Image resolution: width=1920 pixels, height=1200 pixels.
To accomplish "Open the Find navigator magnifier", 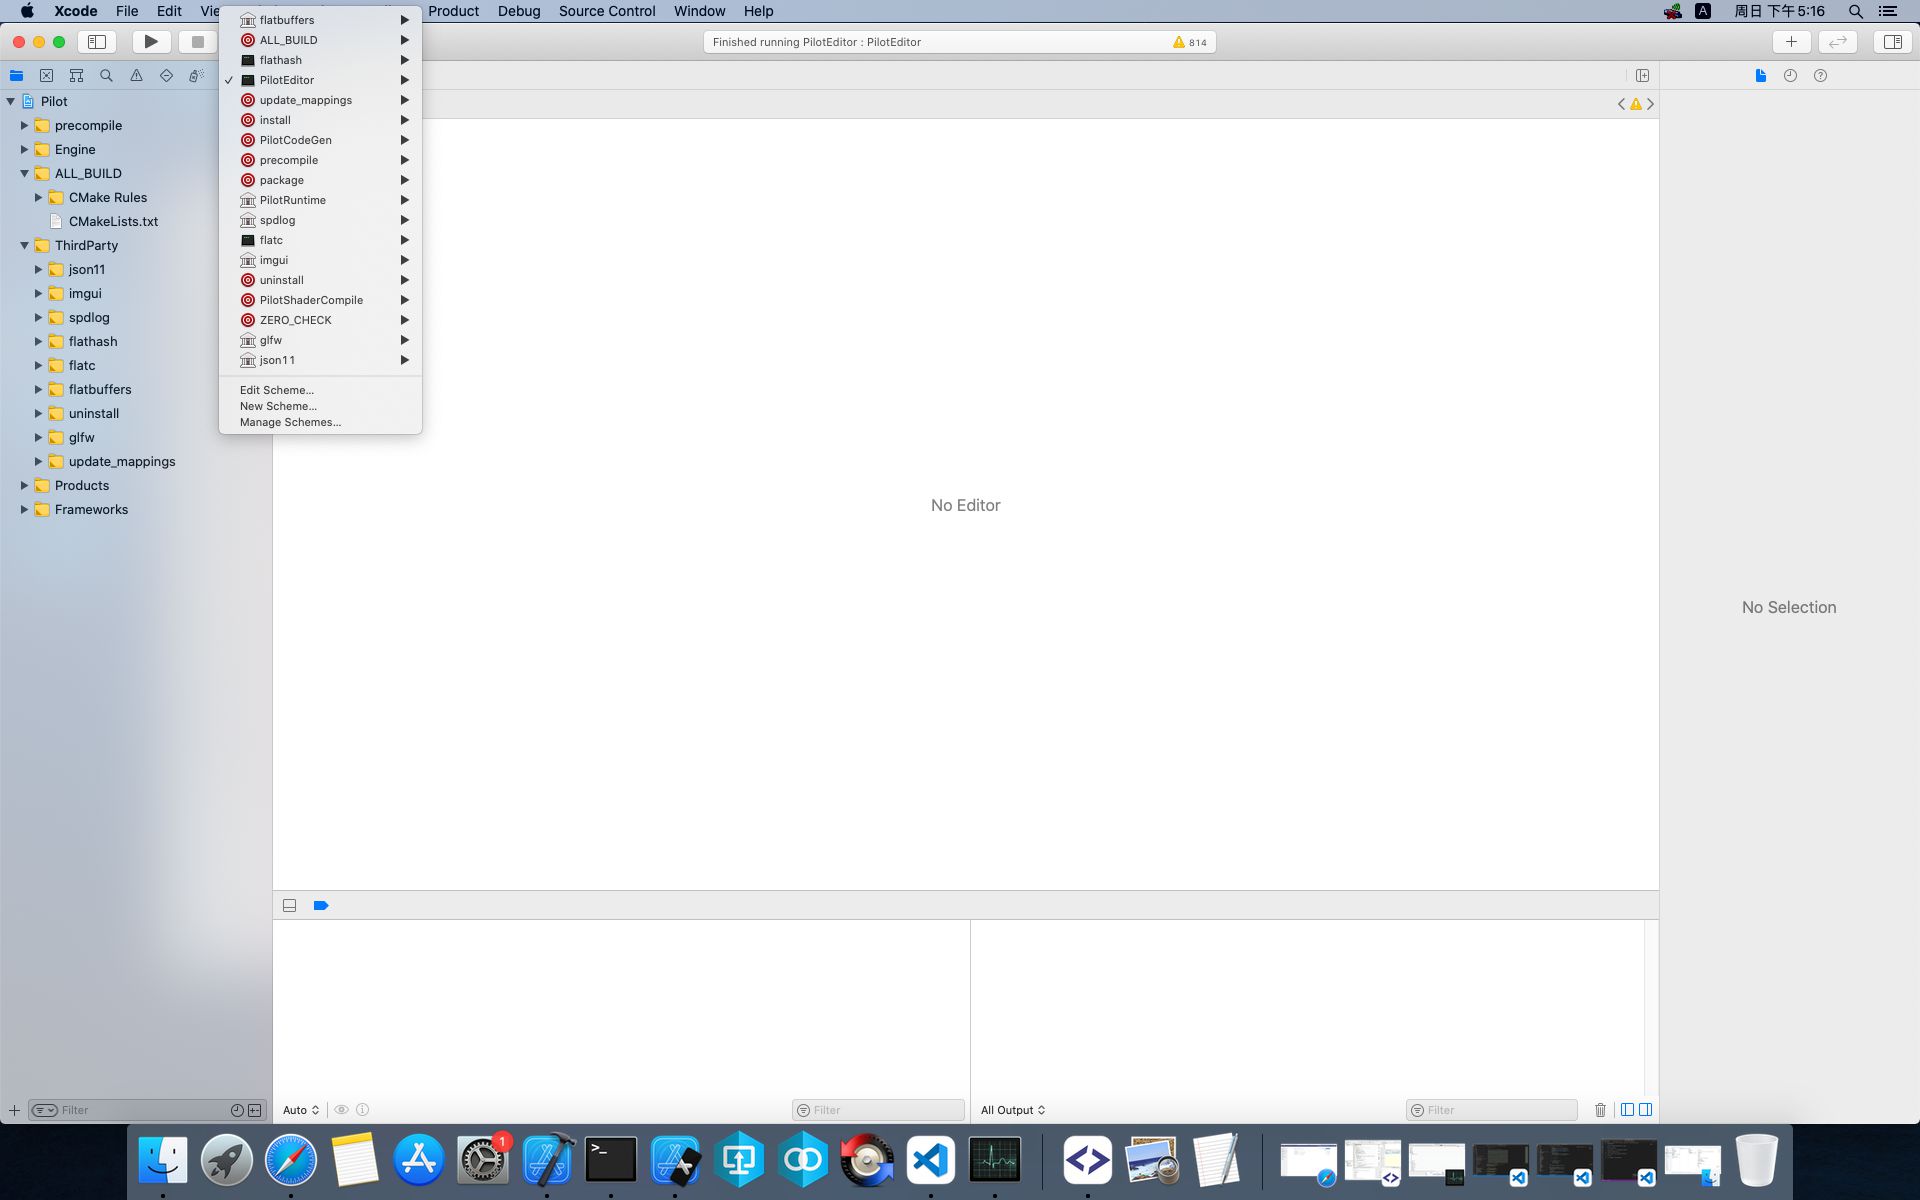I will [106, 76].
